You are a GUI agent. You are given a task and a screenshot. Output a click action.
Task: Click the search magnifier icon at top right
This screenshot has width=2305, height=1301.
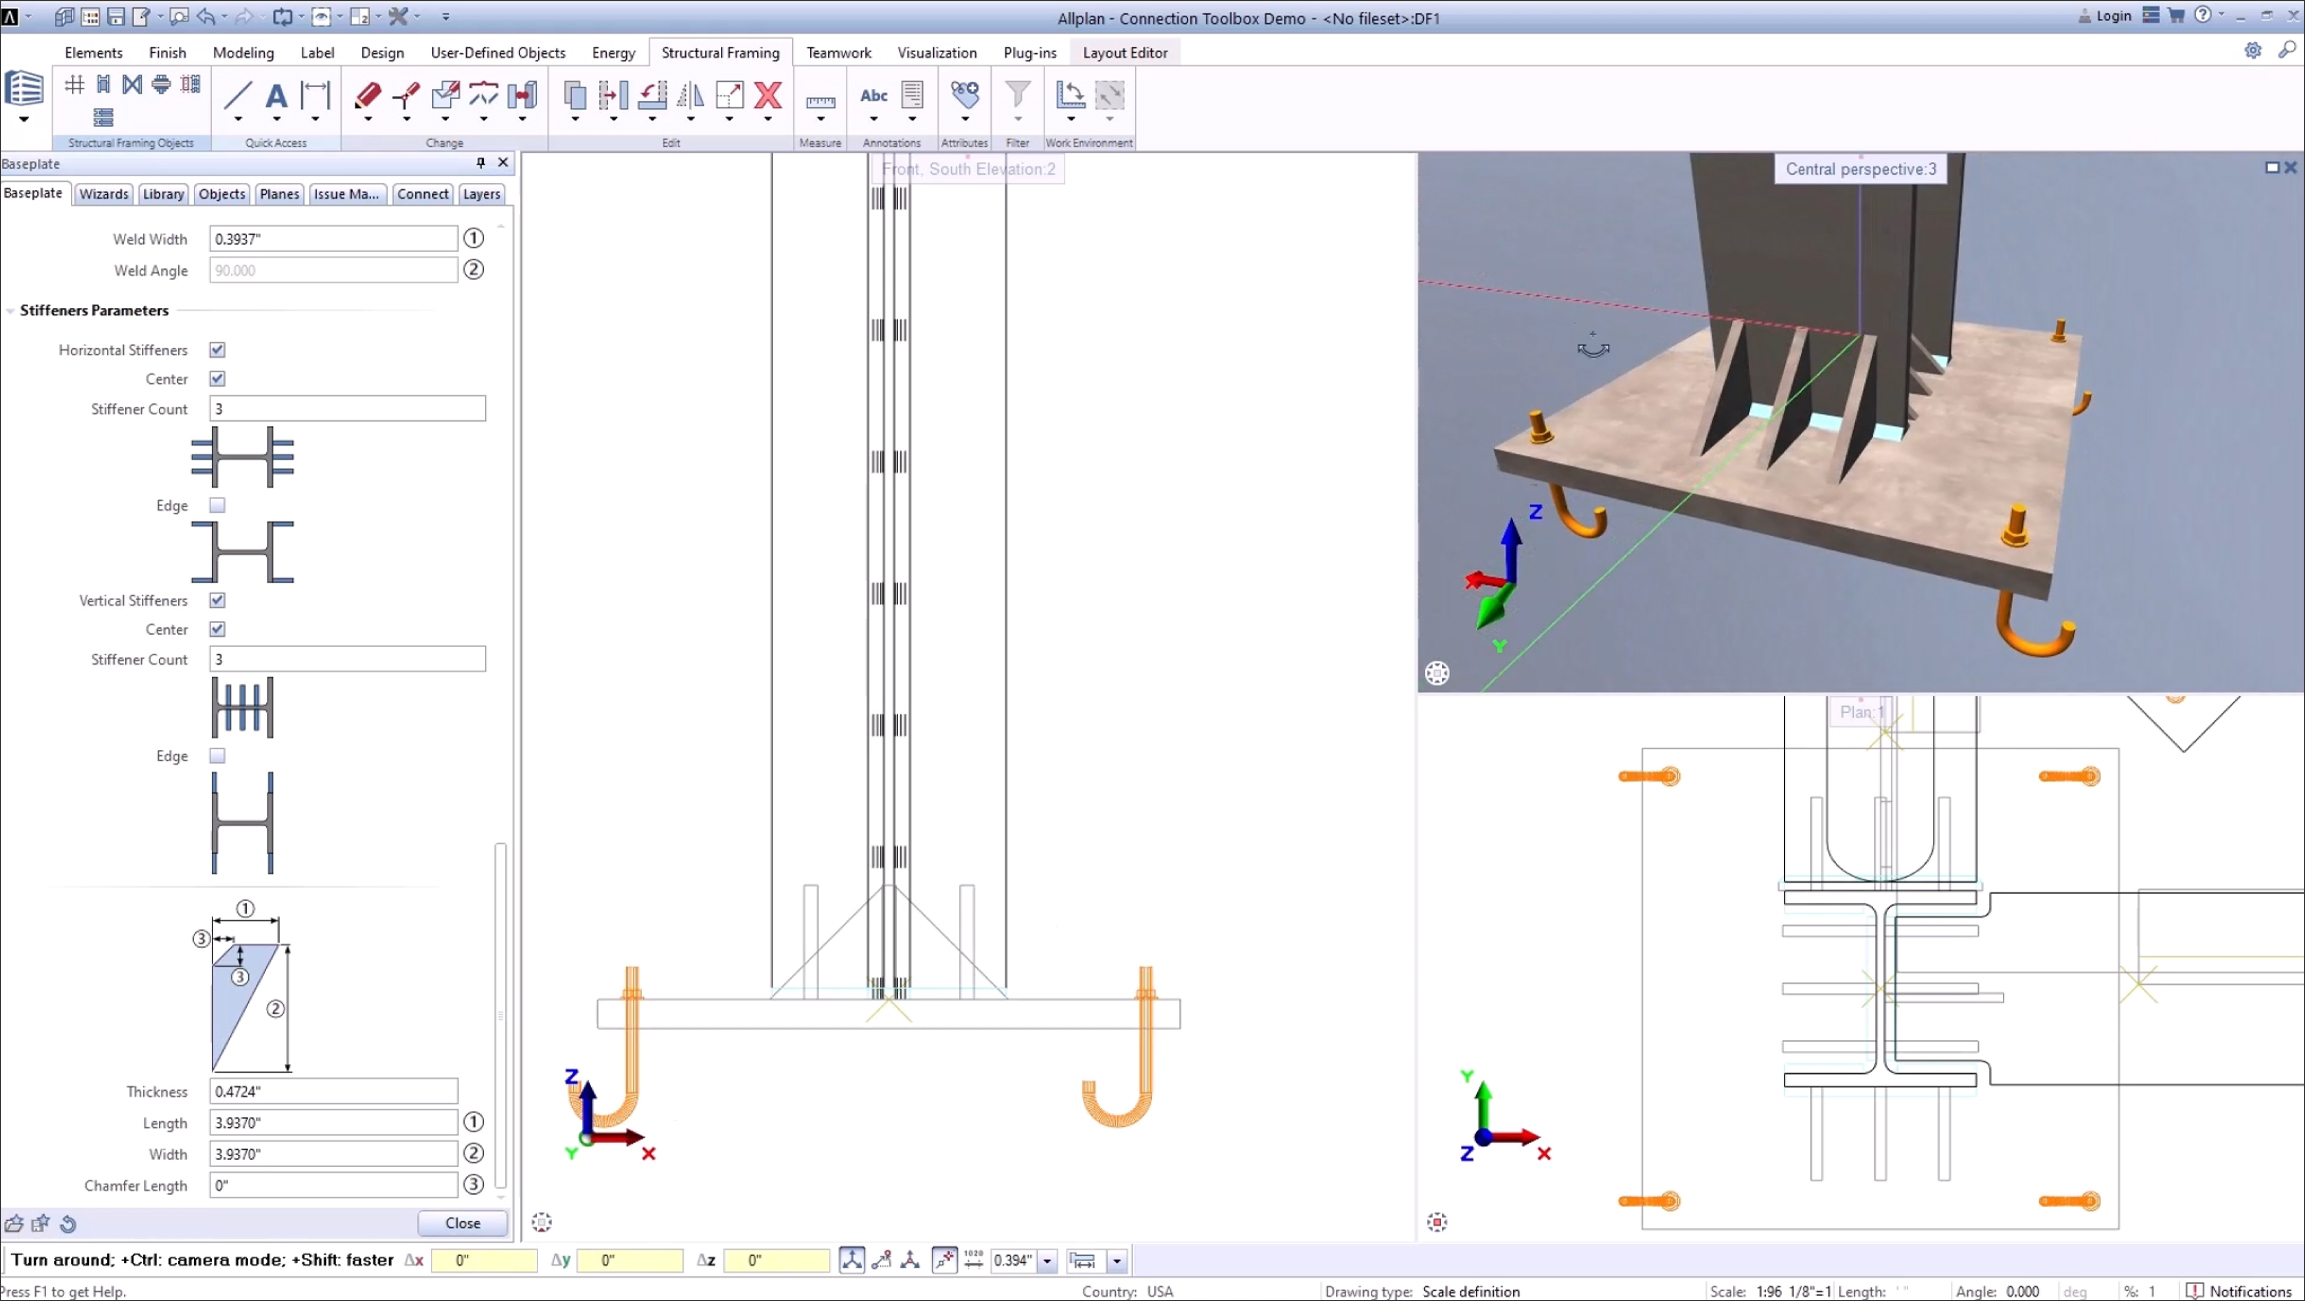(2287, 50)
